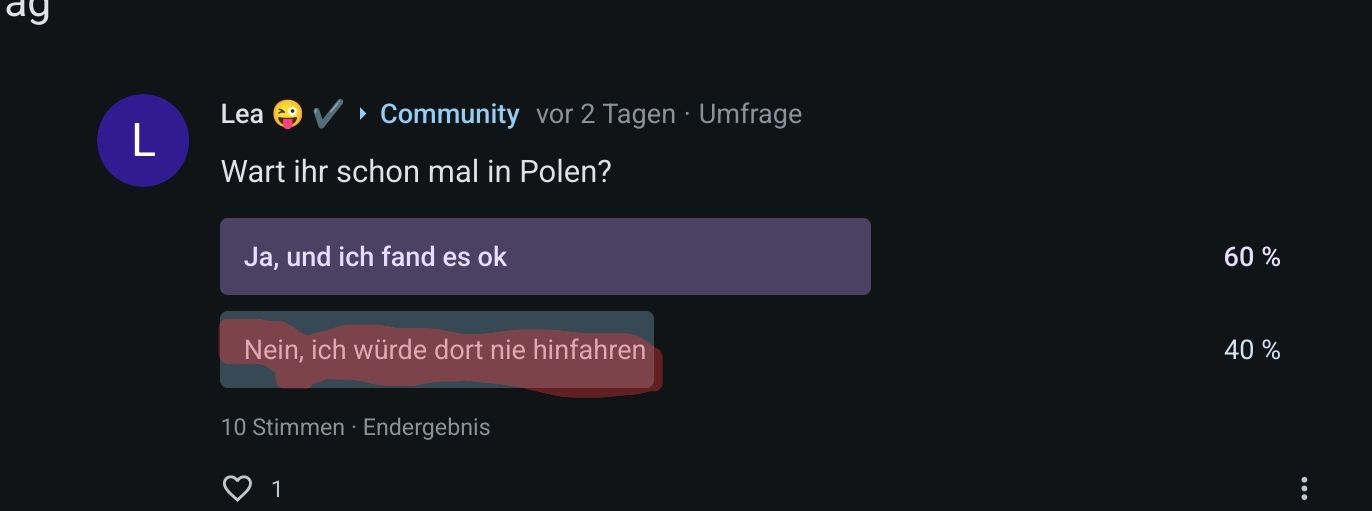The width and height of the screenshot is (1372, 511).
Task: Open the three-dot more options menu
Action: tap(1304, 488)
